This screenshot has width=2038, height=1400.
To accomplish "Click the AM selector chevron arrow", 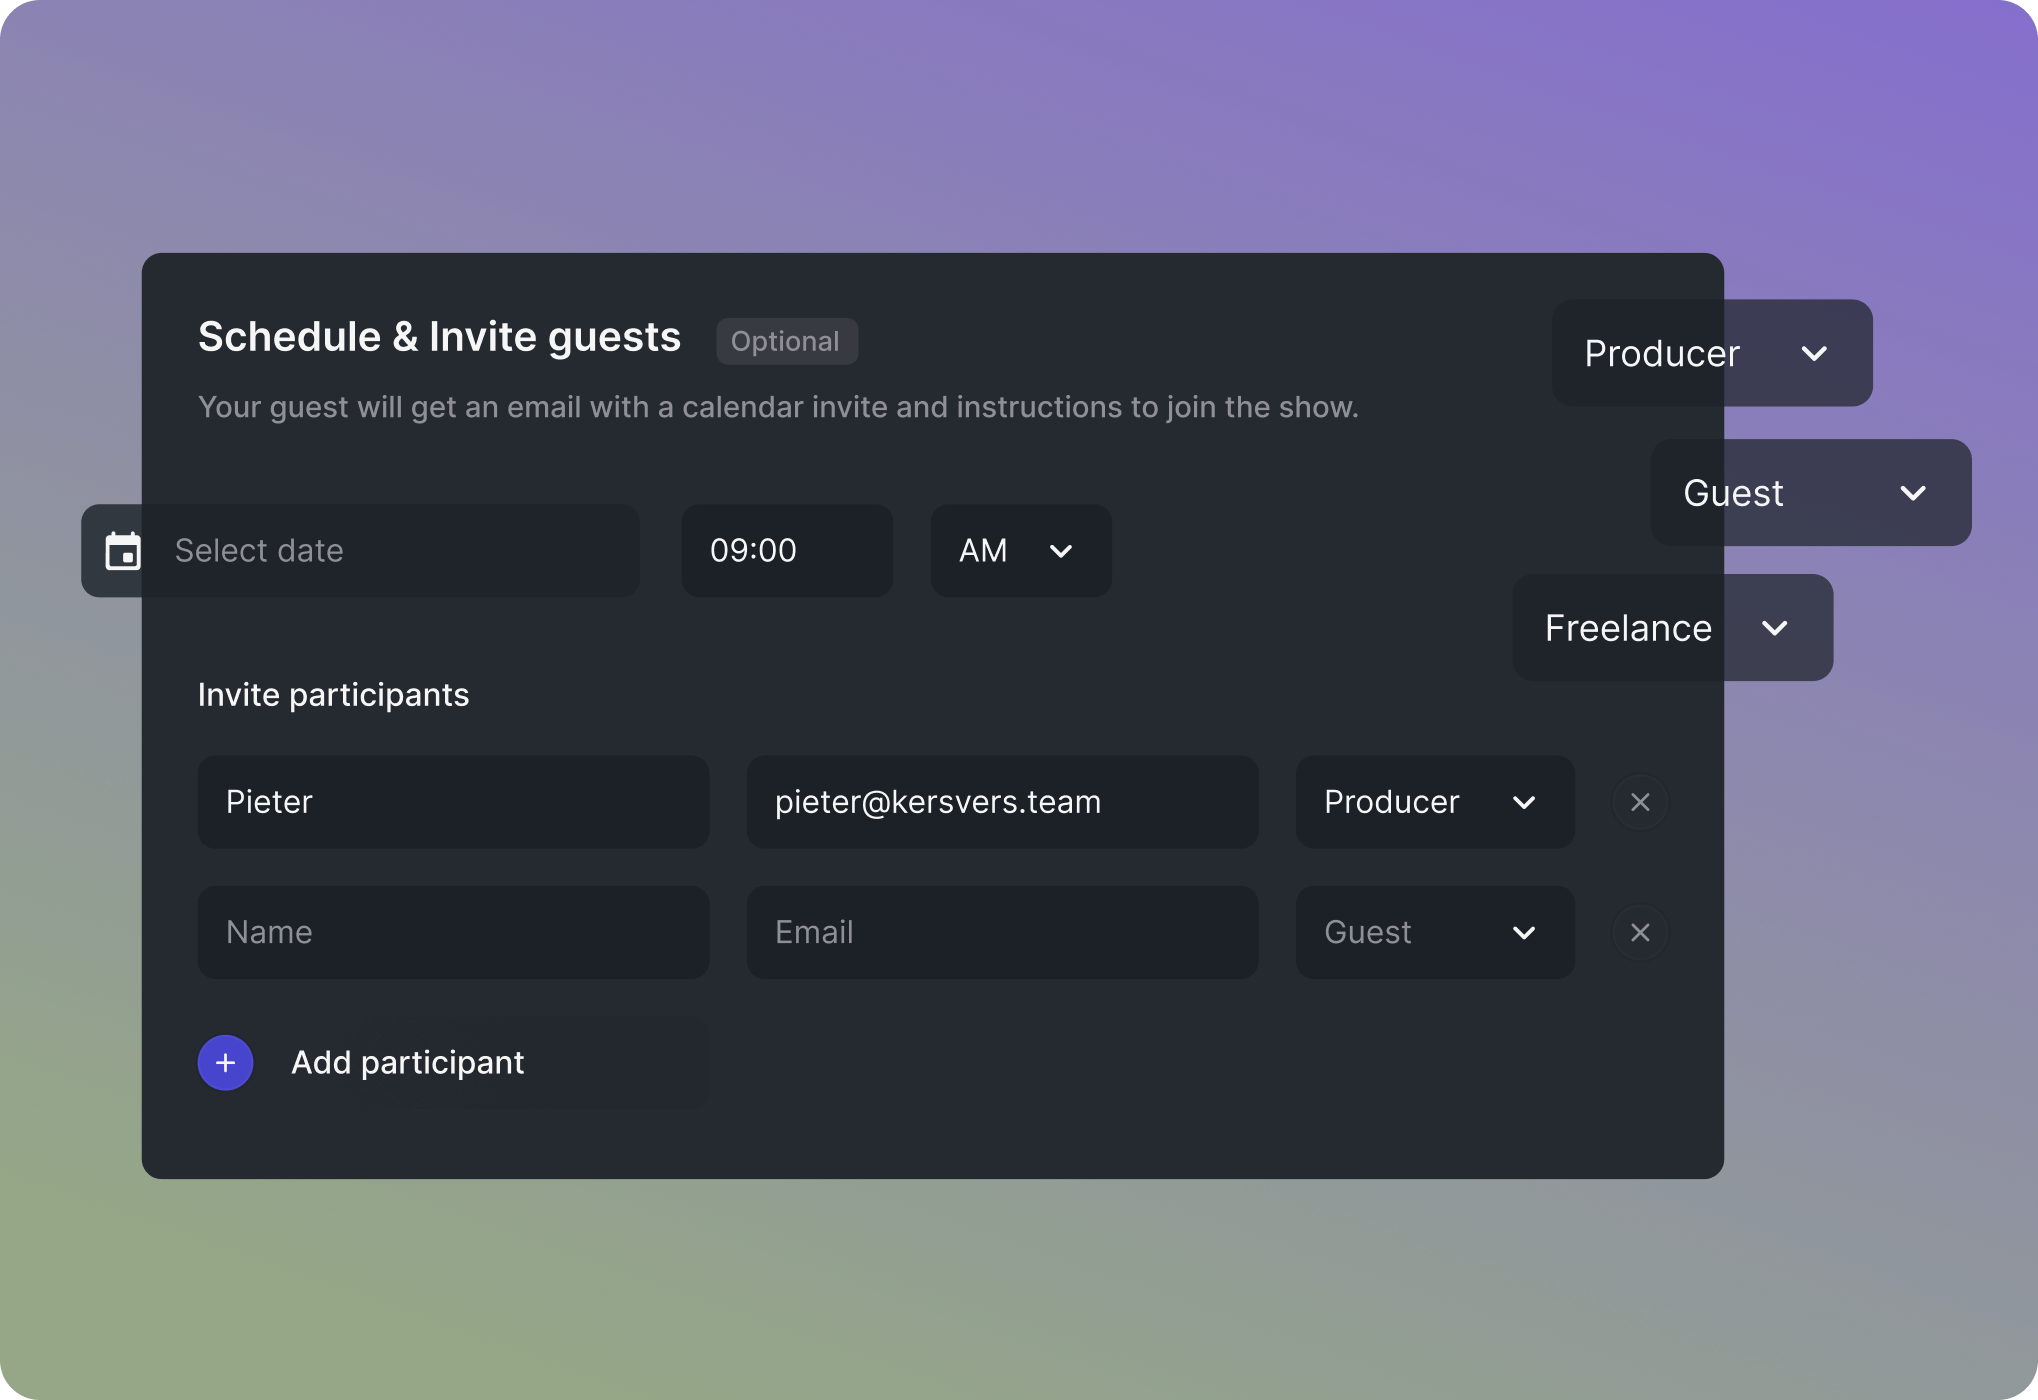I will [x=1061, y=551].
